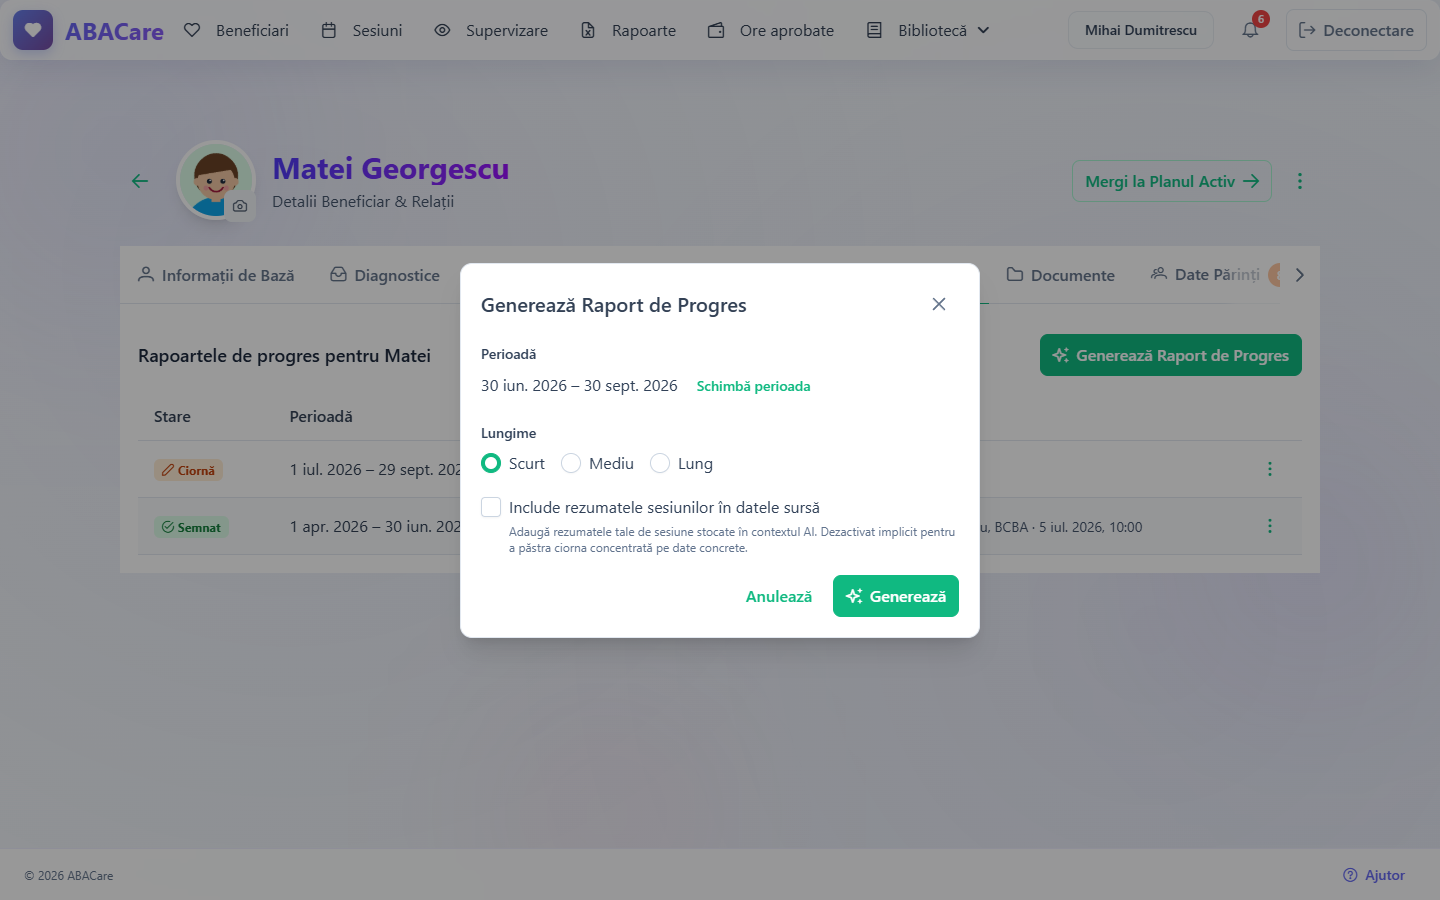Image resolution: width=1440 pixels, height=900 pixels.
Task: Click the Ajutor help link
Action: tap(1374, 875)
